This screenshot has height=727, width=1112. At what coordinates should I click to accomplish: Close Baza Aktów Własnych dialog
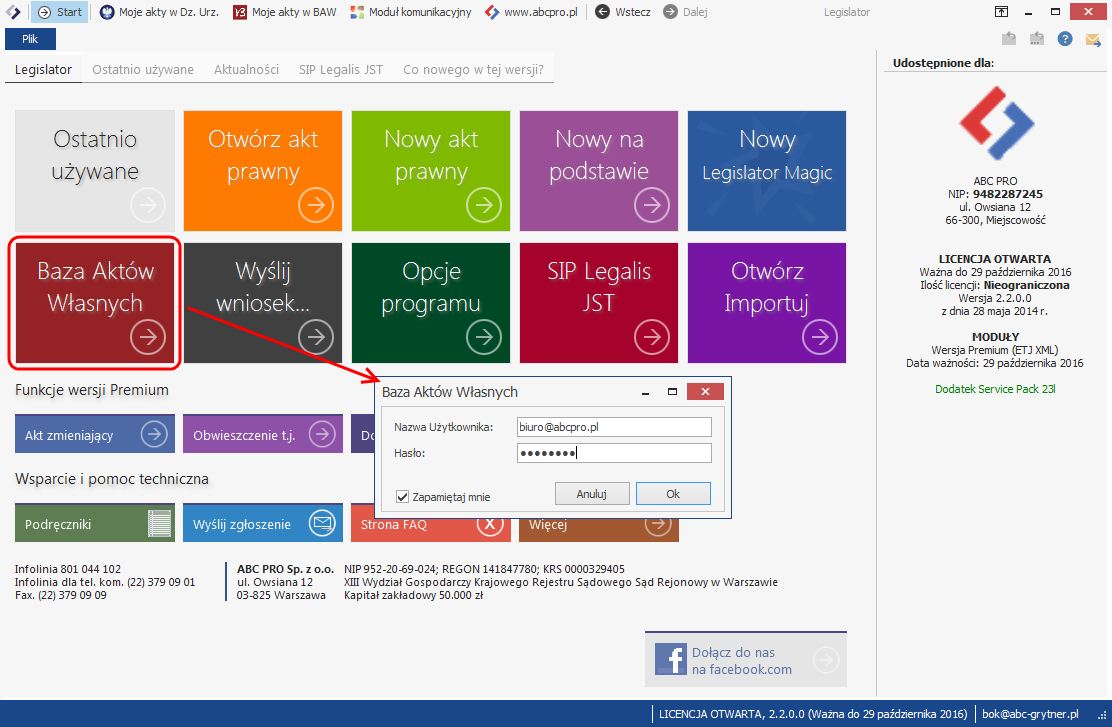705,392
